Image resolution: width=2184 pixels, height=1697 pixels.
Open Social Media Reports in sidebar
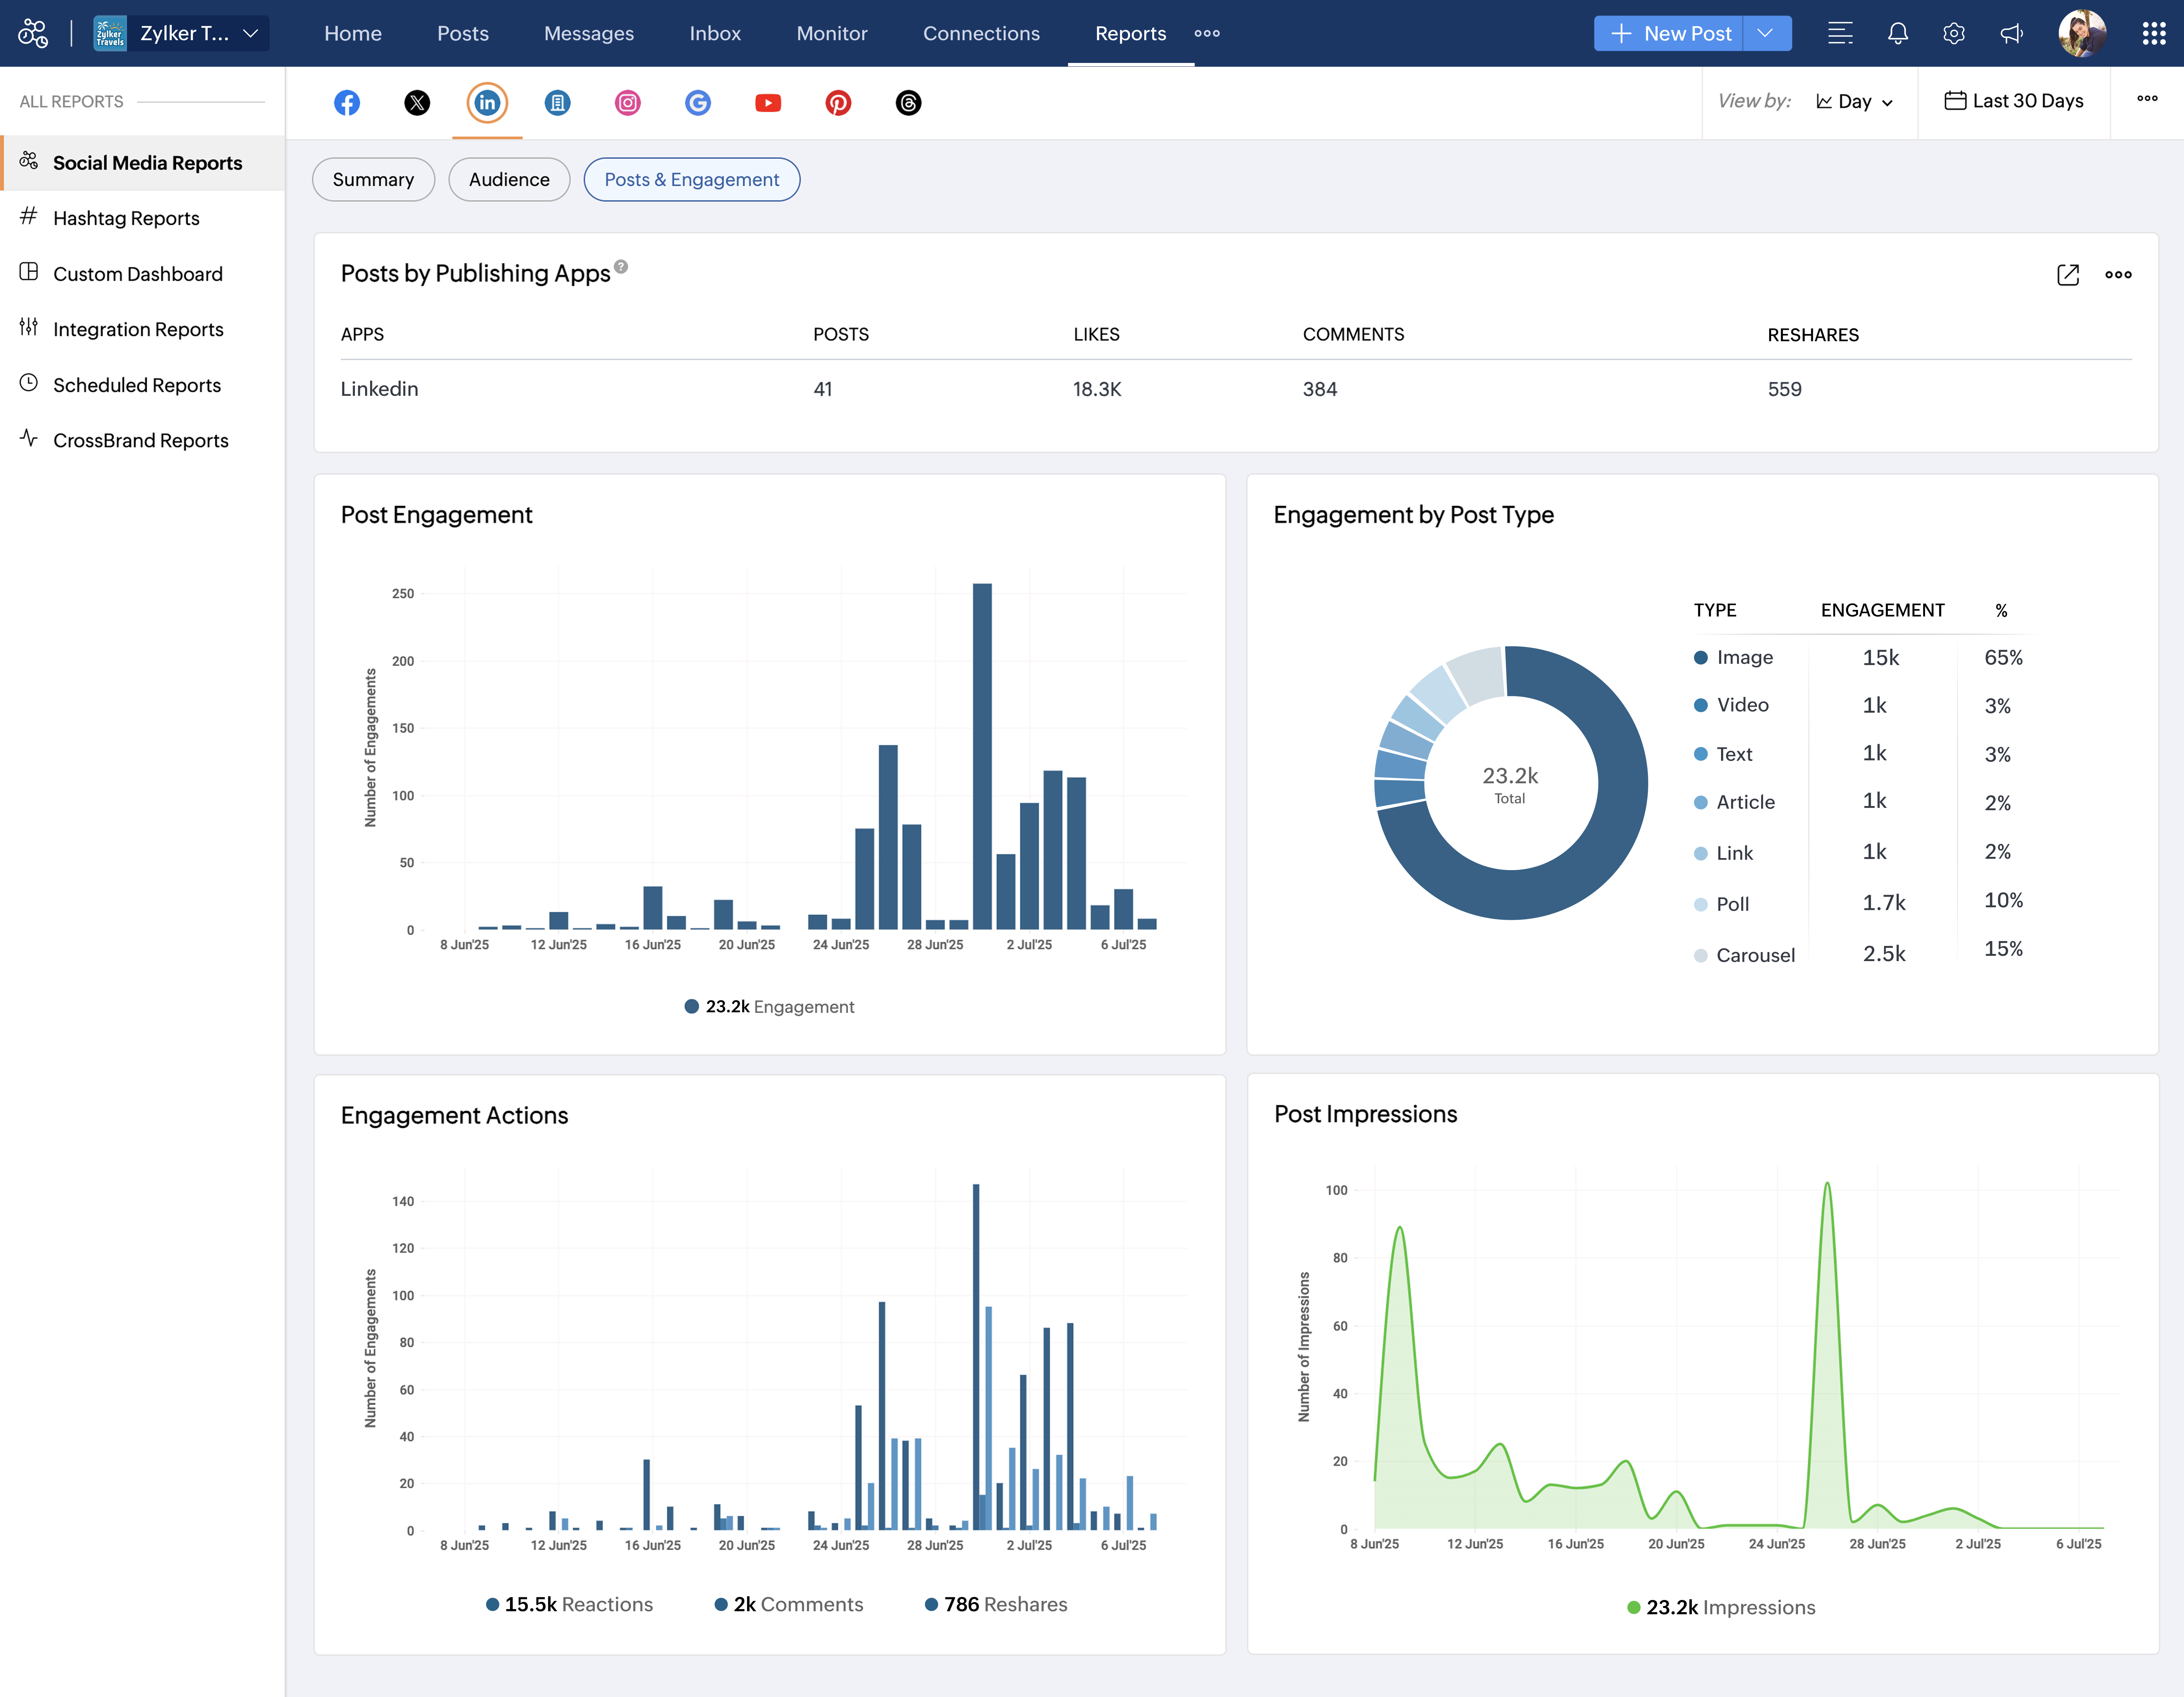point(143,163)
